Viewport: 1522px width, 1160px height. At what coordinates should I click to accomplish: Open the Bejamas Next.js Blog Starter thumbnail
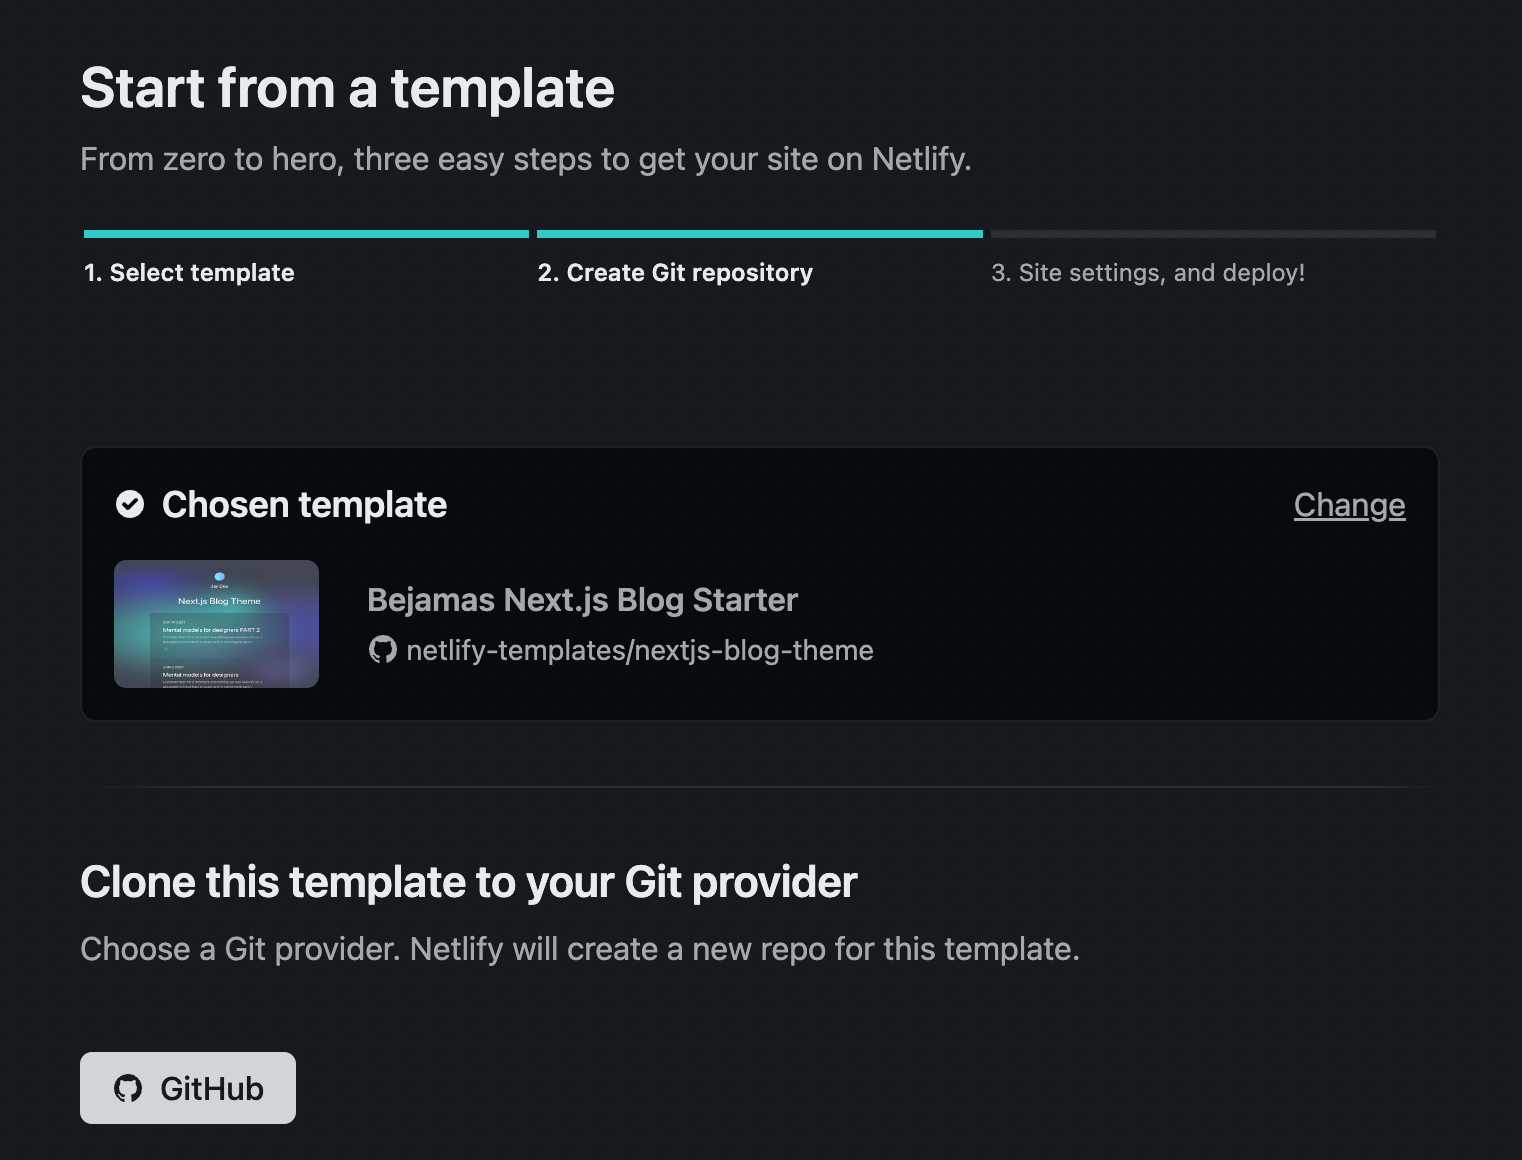point(216,624)
